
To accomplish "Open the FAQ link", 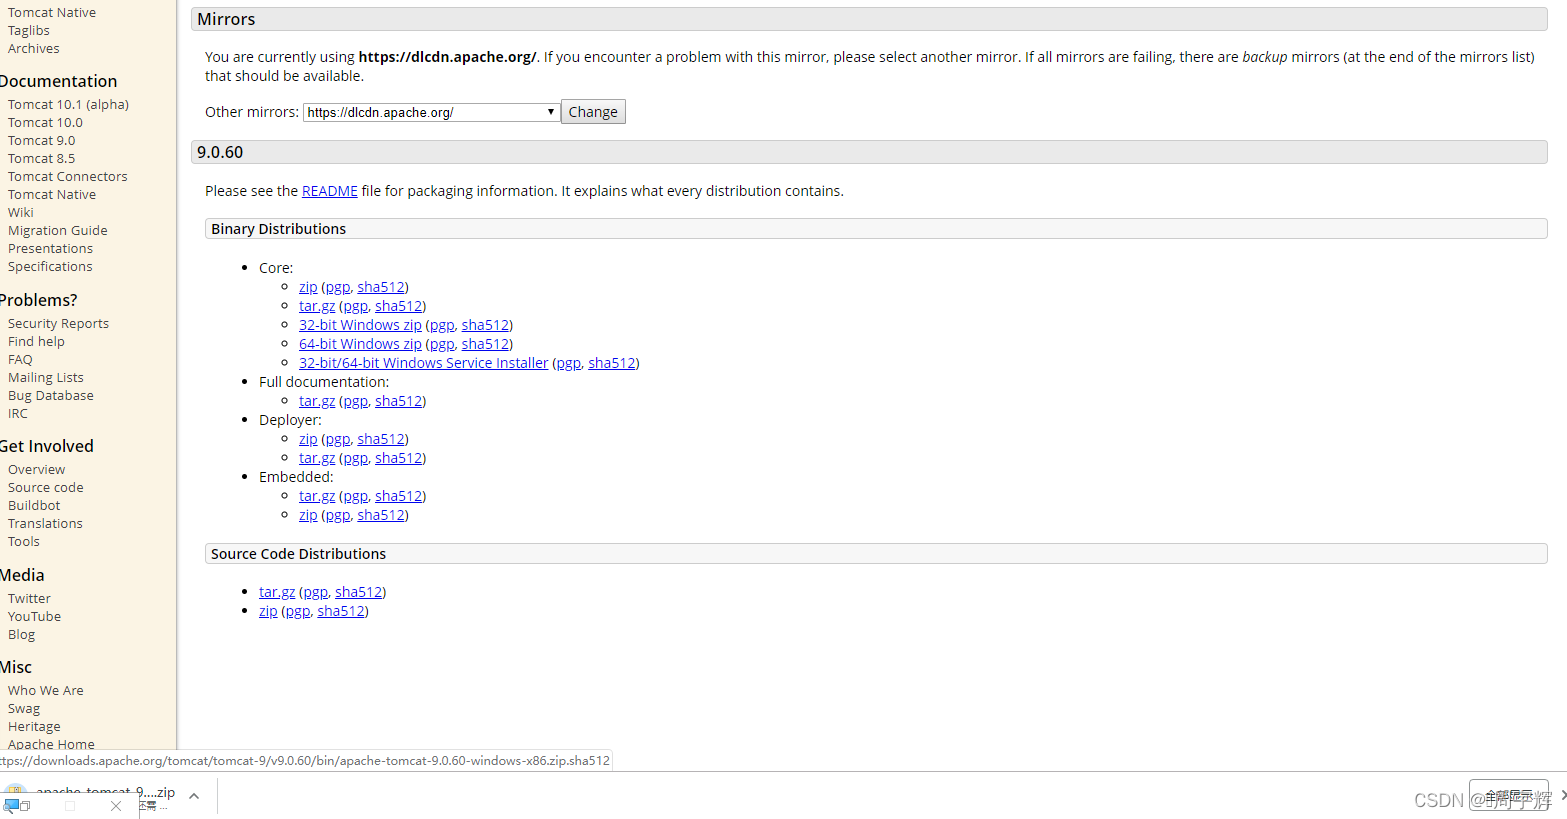I will (x=20, y=360).
